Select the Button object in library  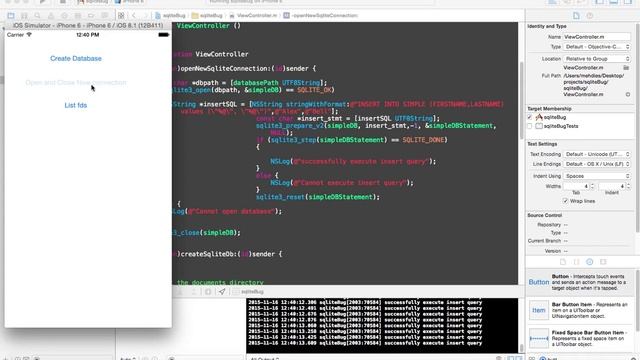pyautogui.click(x=579, y=282)
